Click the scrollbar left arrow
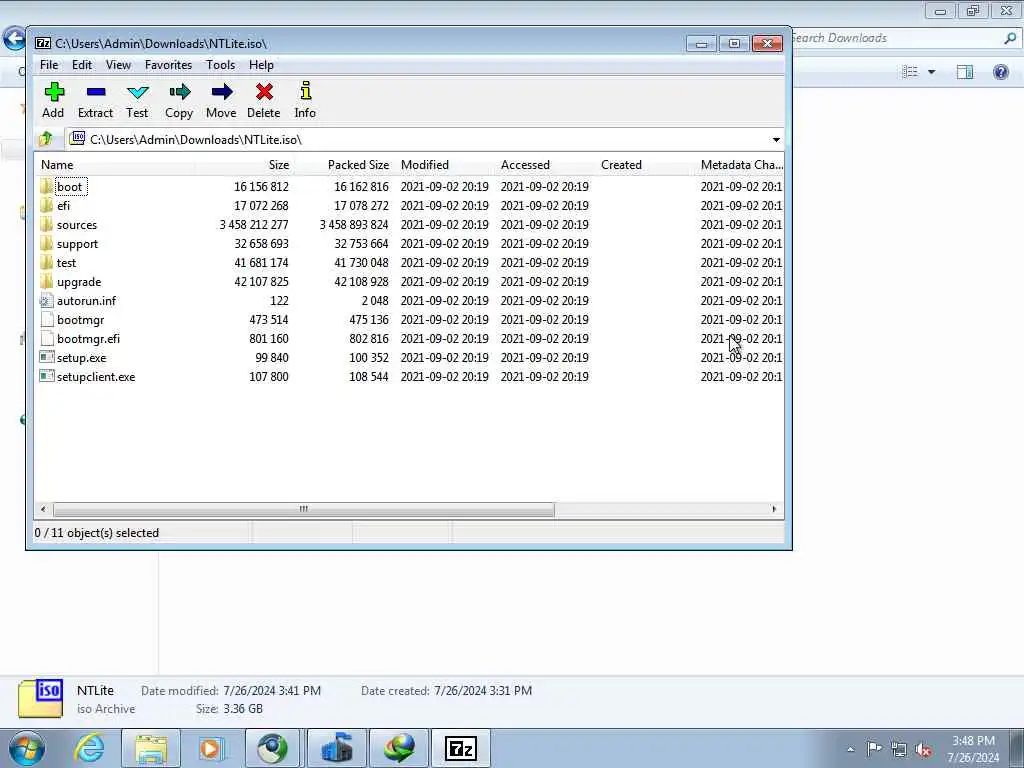 (x=43, y=509)
